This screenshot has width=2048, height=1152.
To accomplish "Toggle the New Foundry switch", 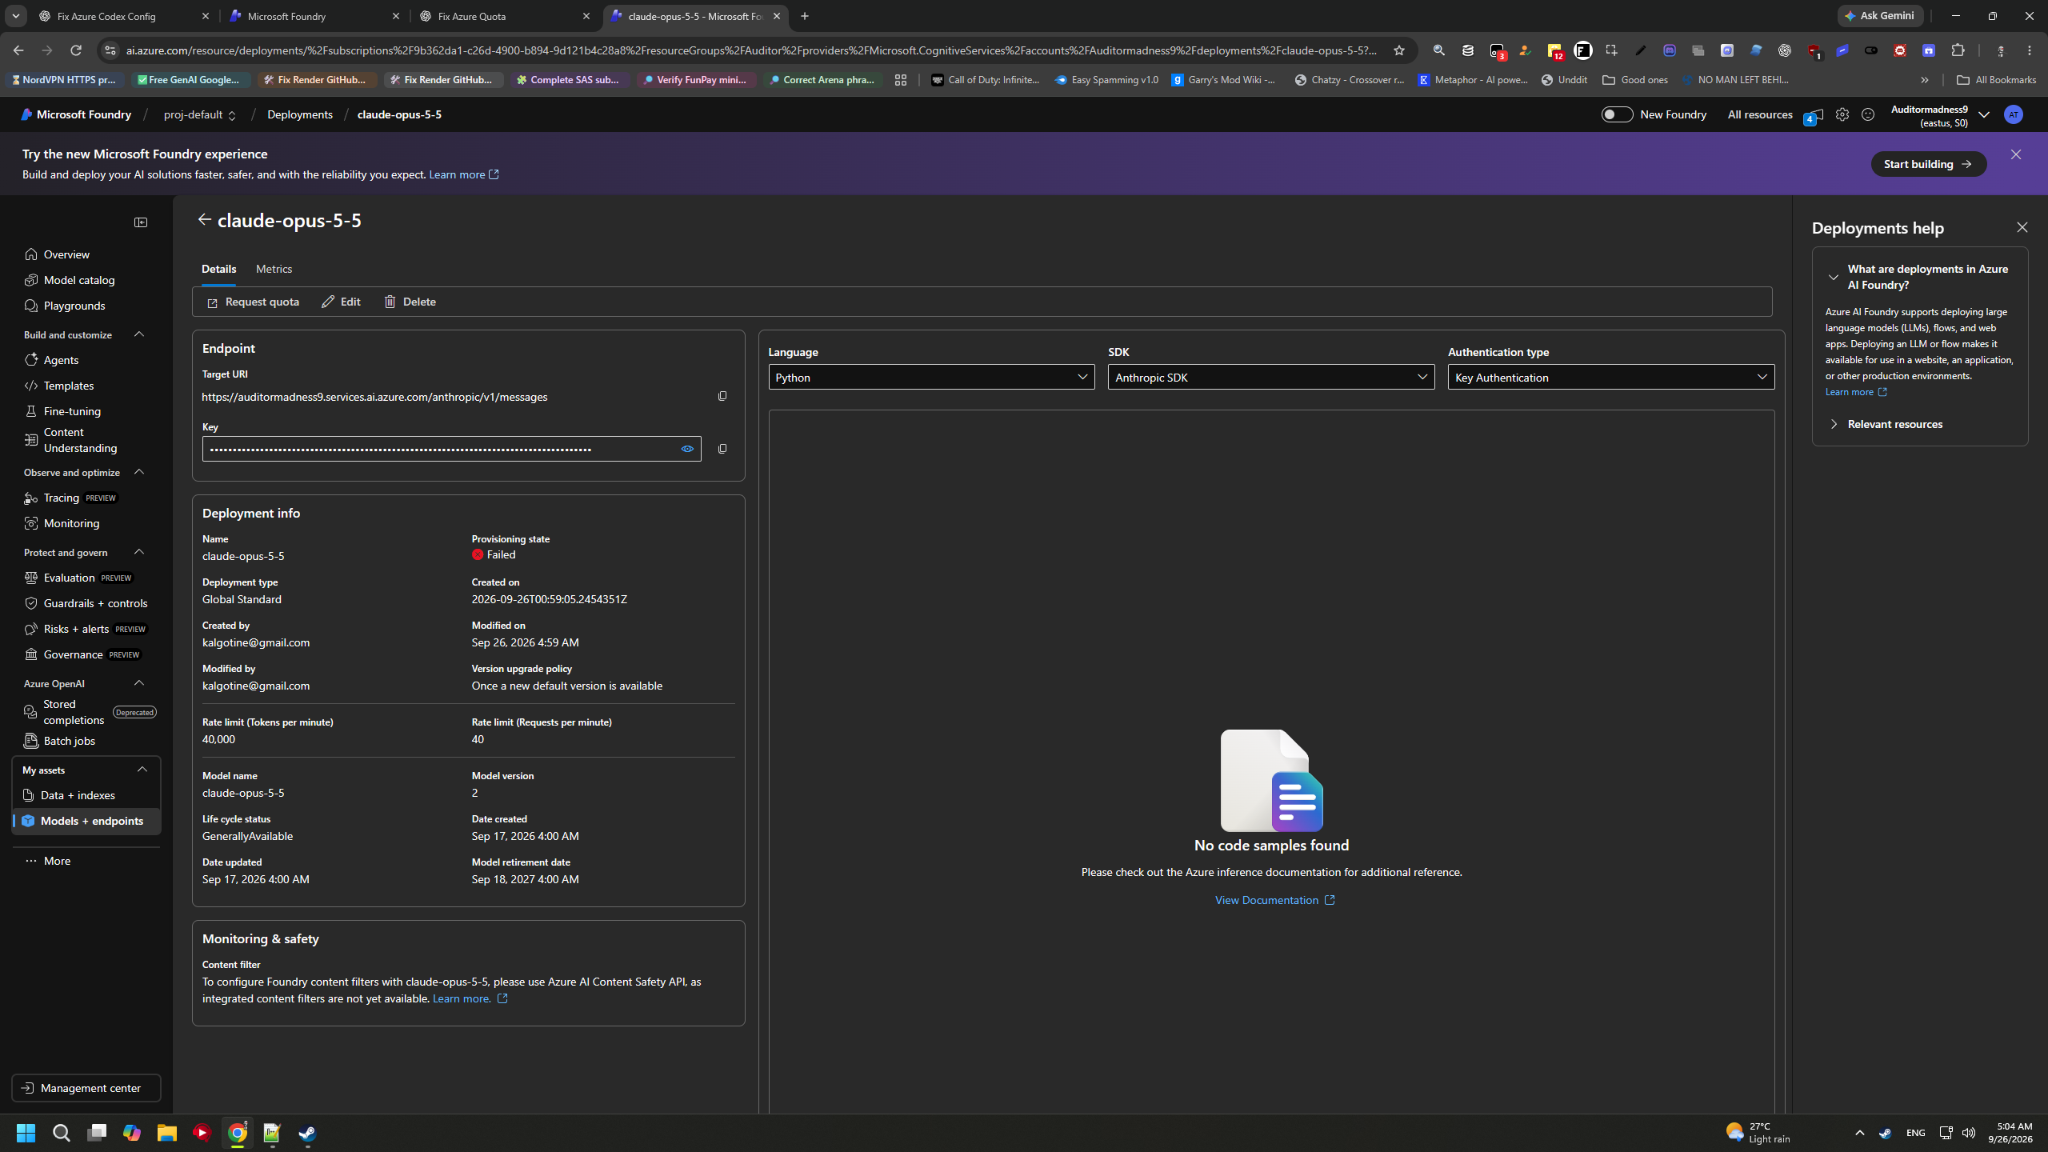I will (x=1616, y=115).
